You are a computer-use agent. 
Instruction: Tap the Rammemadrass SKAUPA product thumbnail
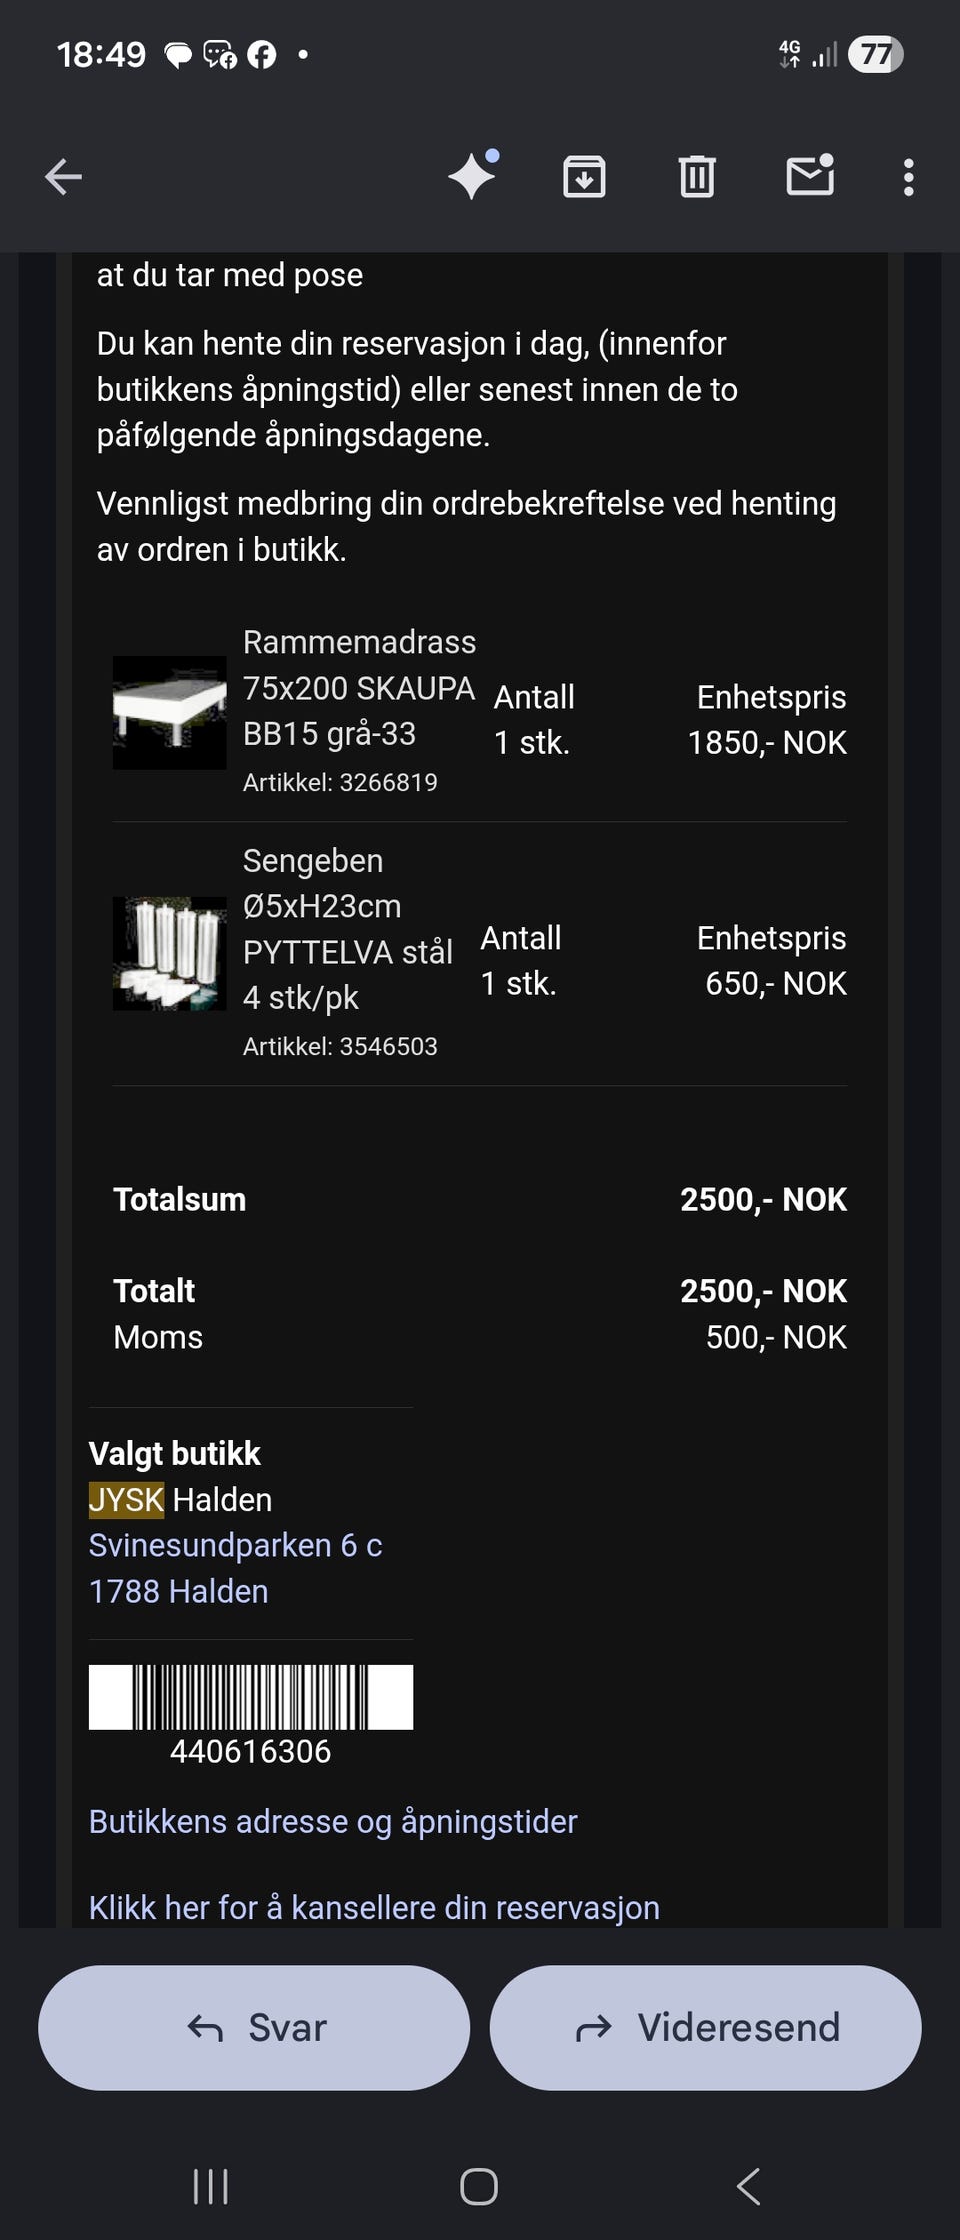pos(169,712)
